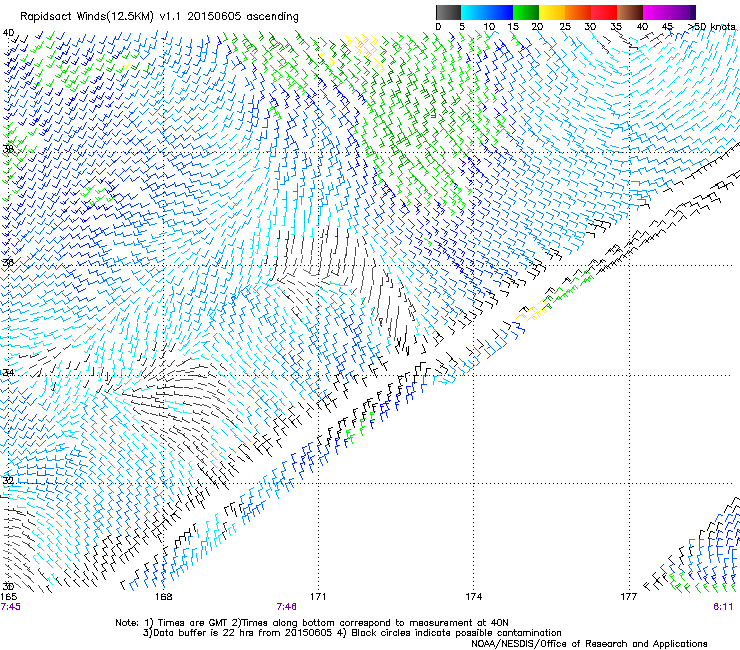Click the '177' longitude label
The width and height of the screenshot is (740, 650).
point(629,597)
